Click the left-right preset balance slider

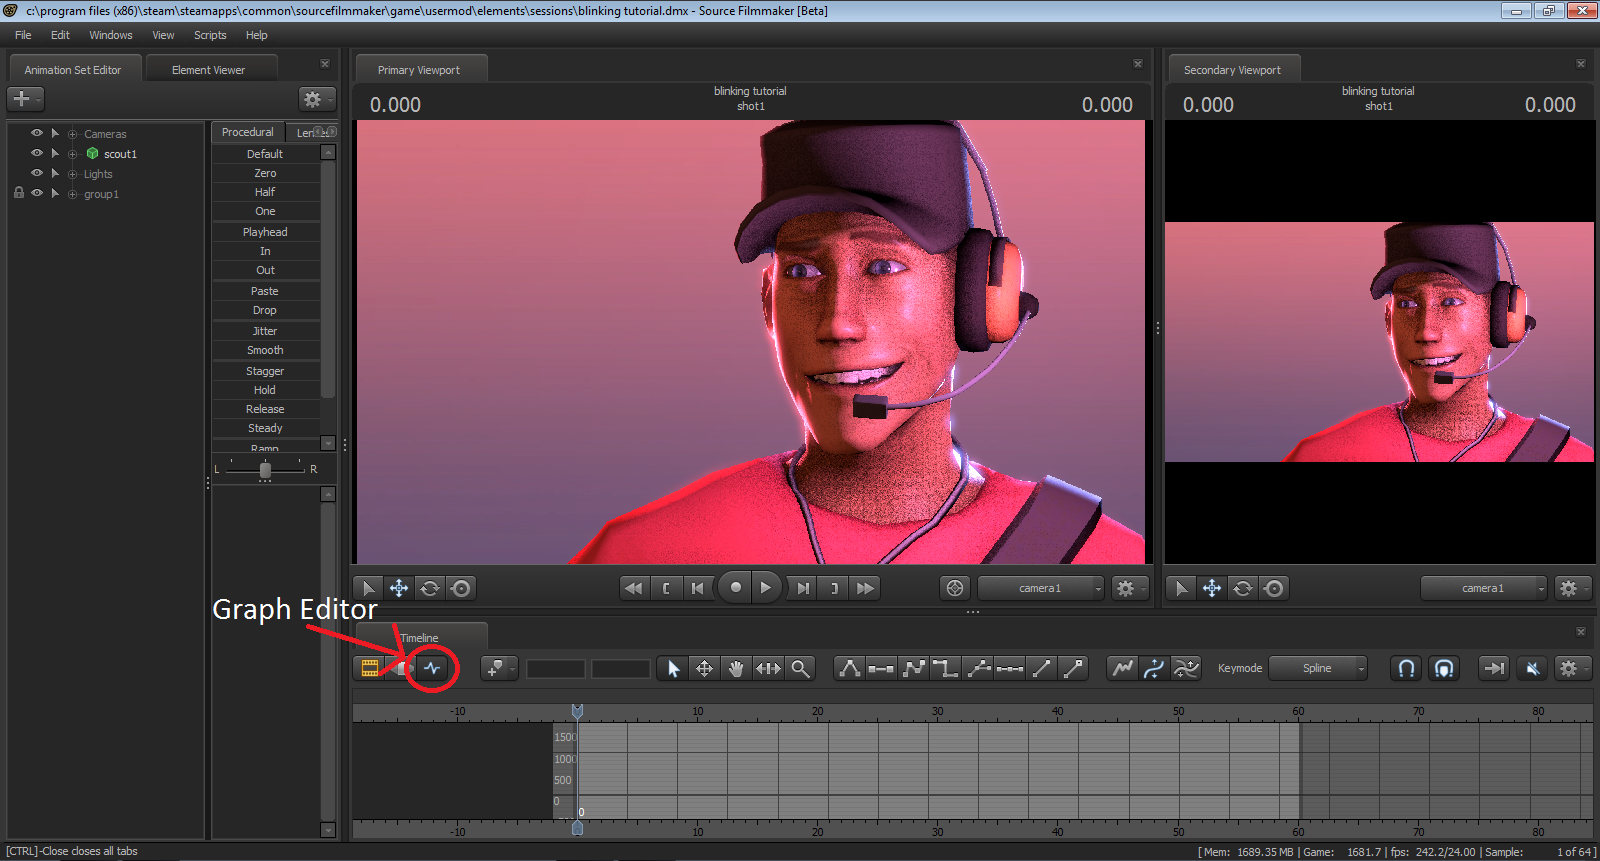point(265,469)
